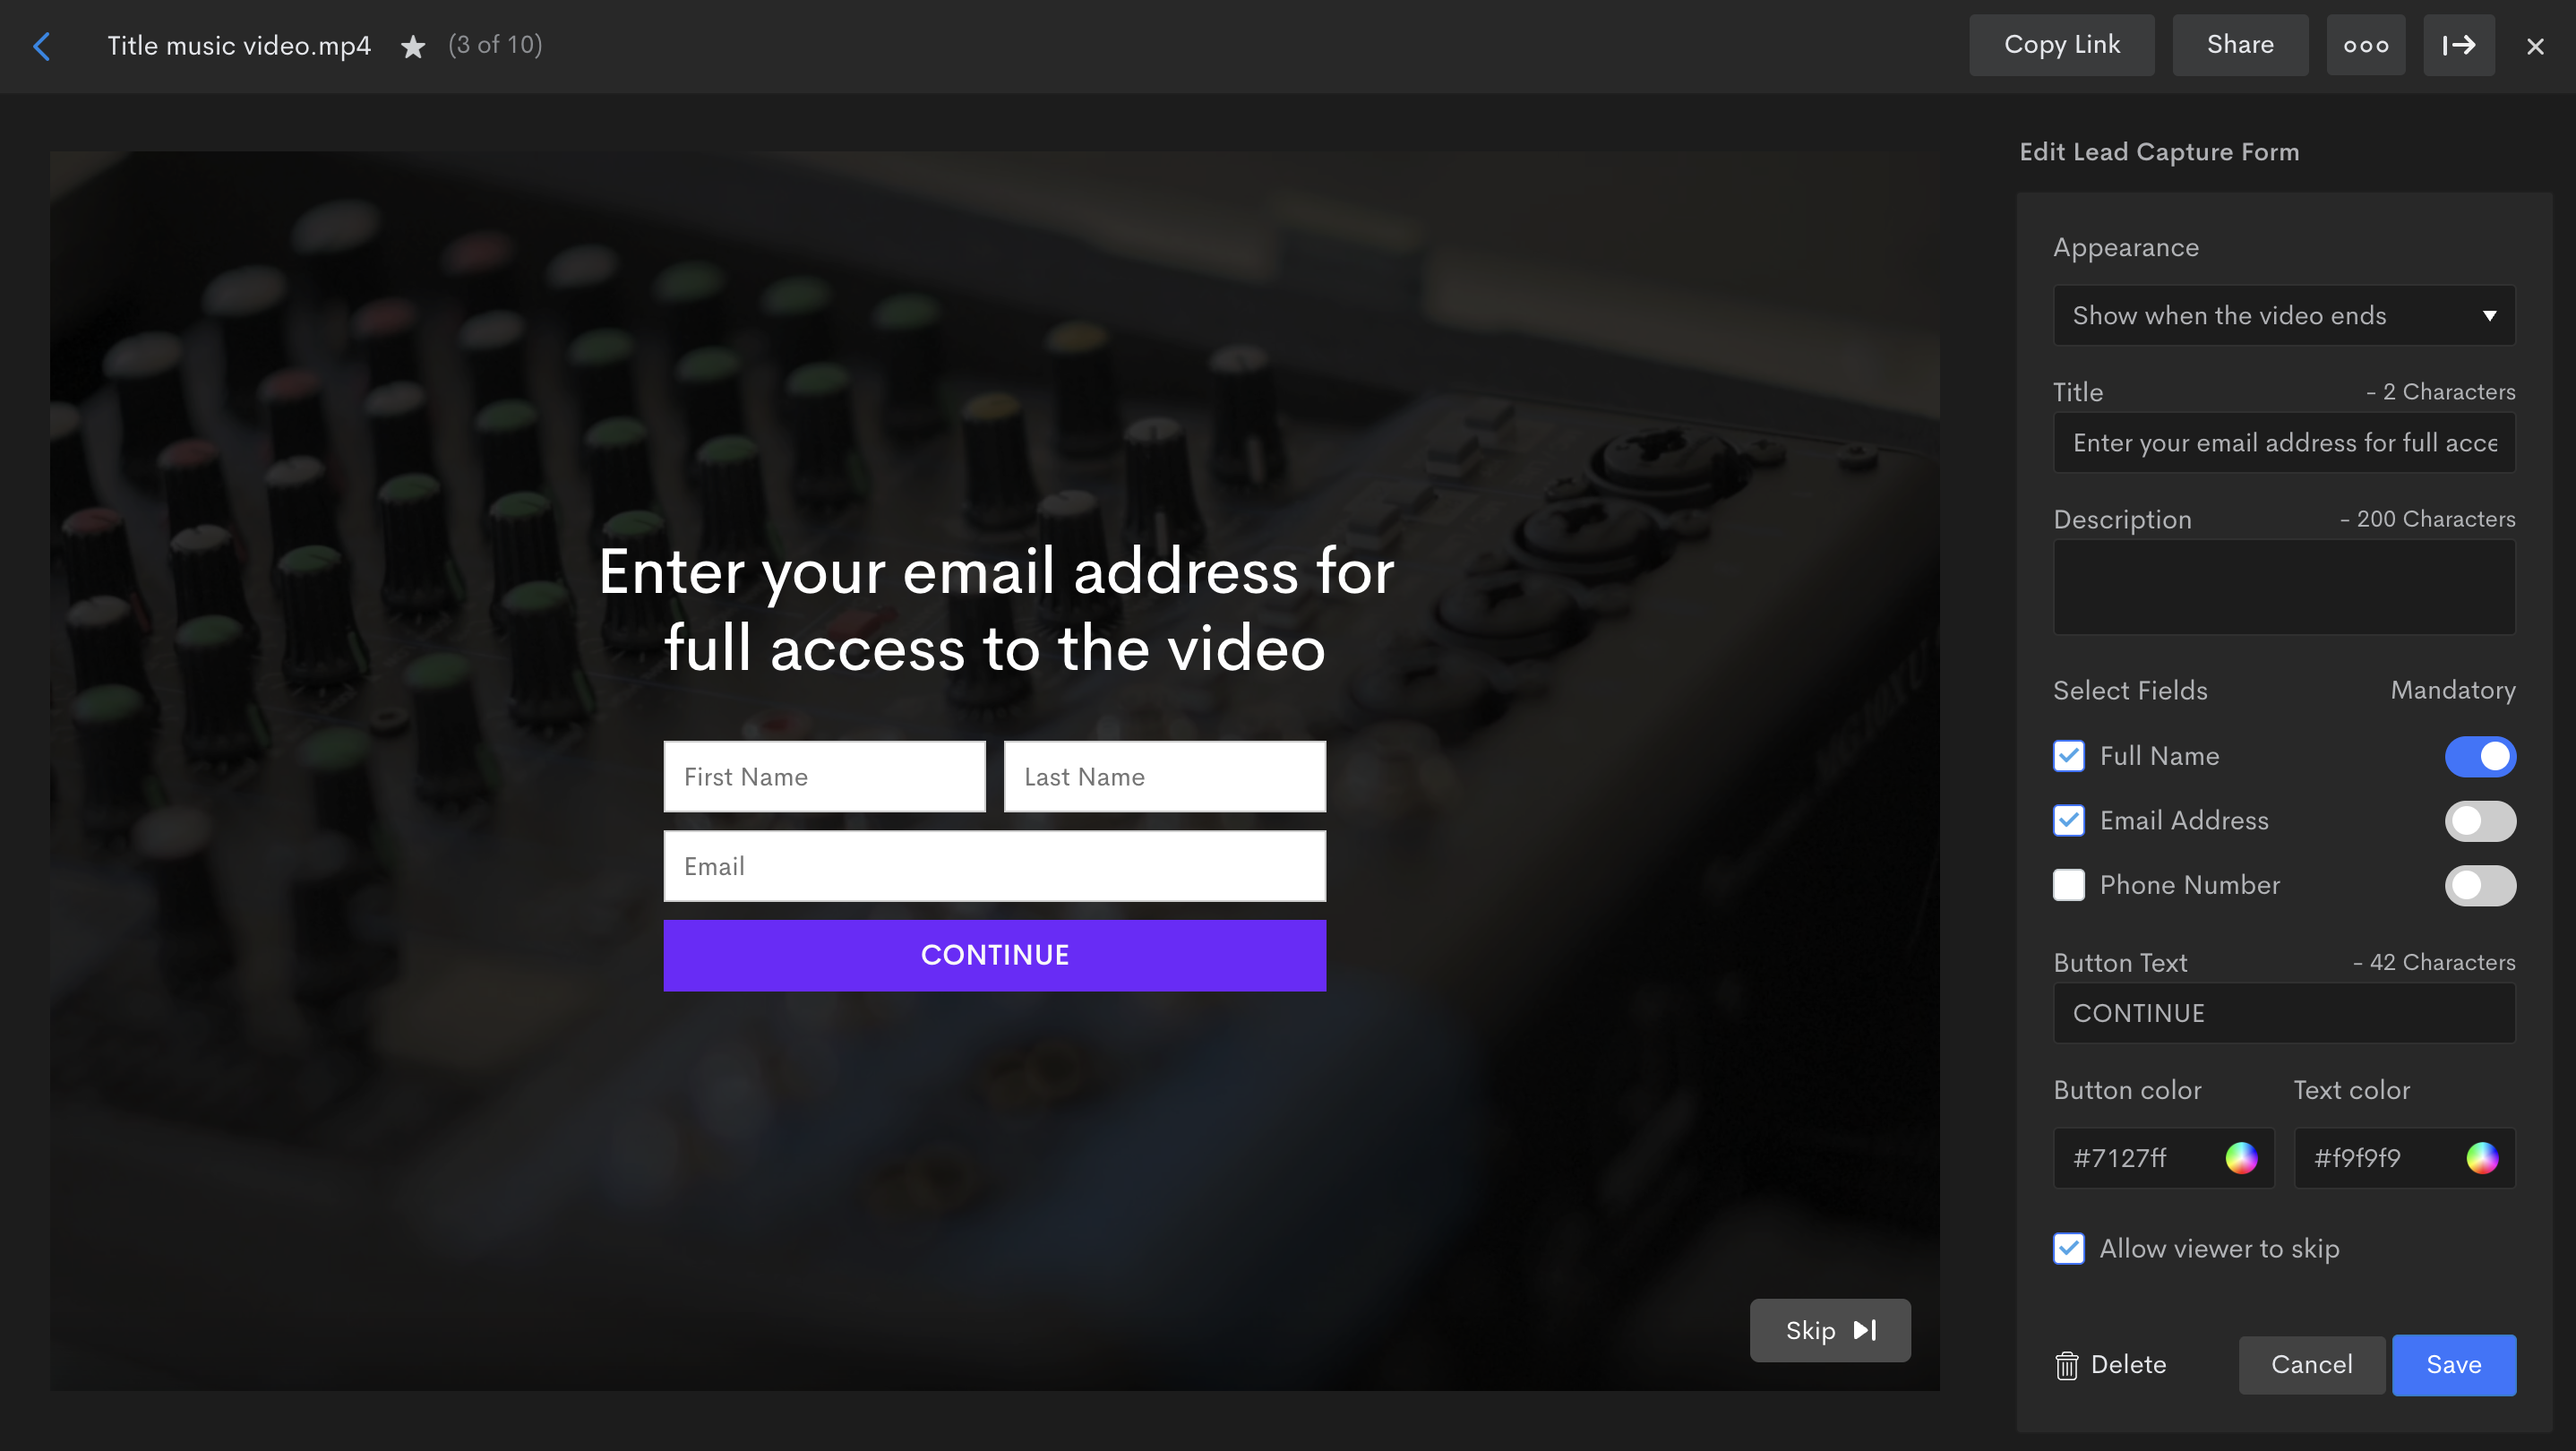This screenshot has height=1451, width=2576.
Task: Click the trash Delete icon
Action: click(x=2066, y=1365)
